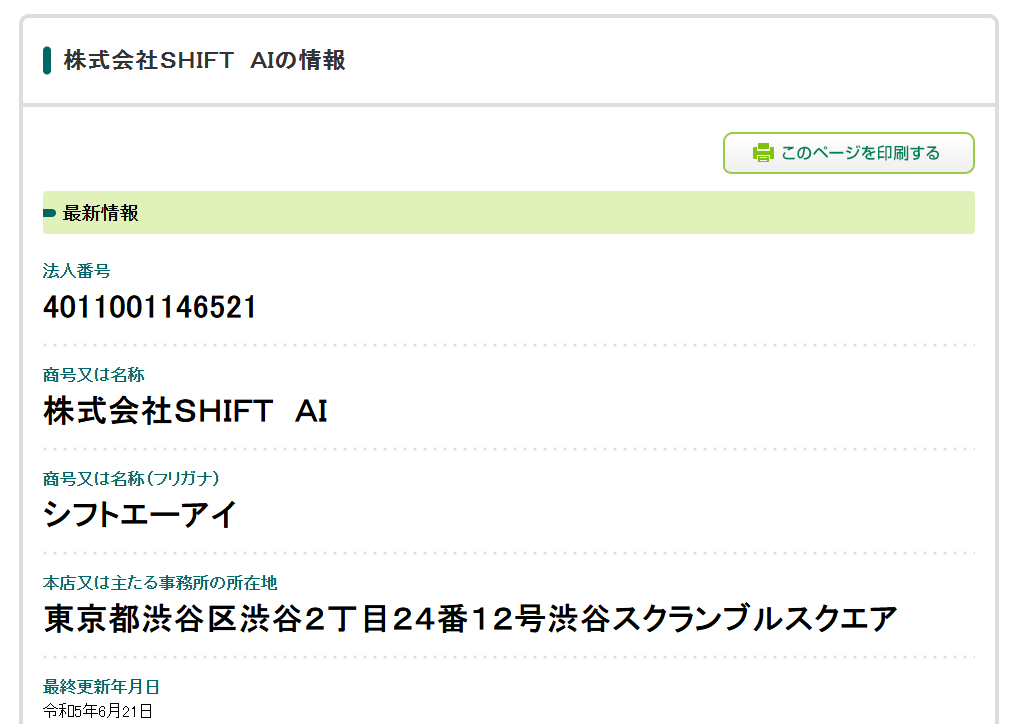Click the update date 令和5年6月21日

tap(96, 710)
